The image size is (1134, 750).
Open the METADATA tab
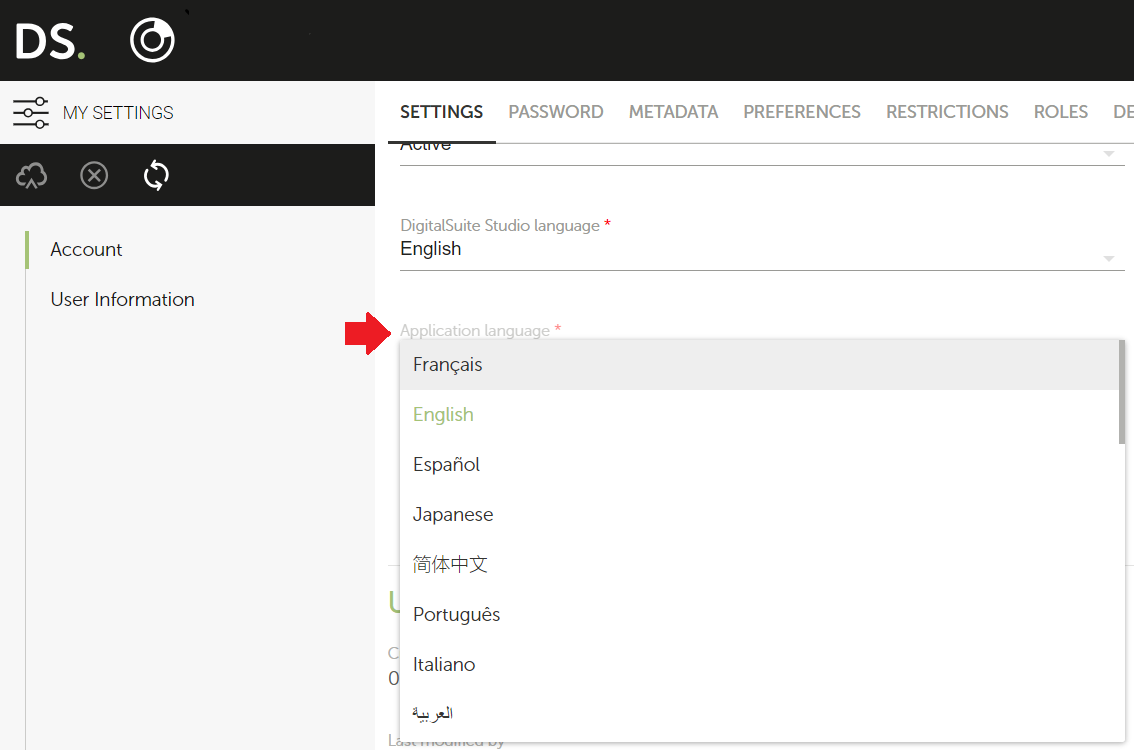(673, 112)
